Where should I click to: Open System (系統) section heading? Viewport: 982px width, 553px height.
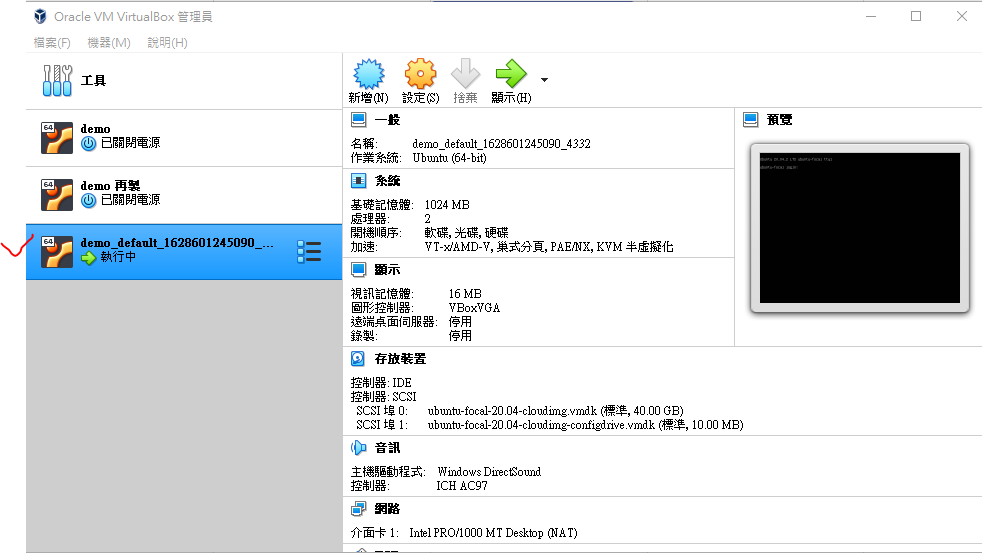pos(387,181)
